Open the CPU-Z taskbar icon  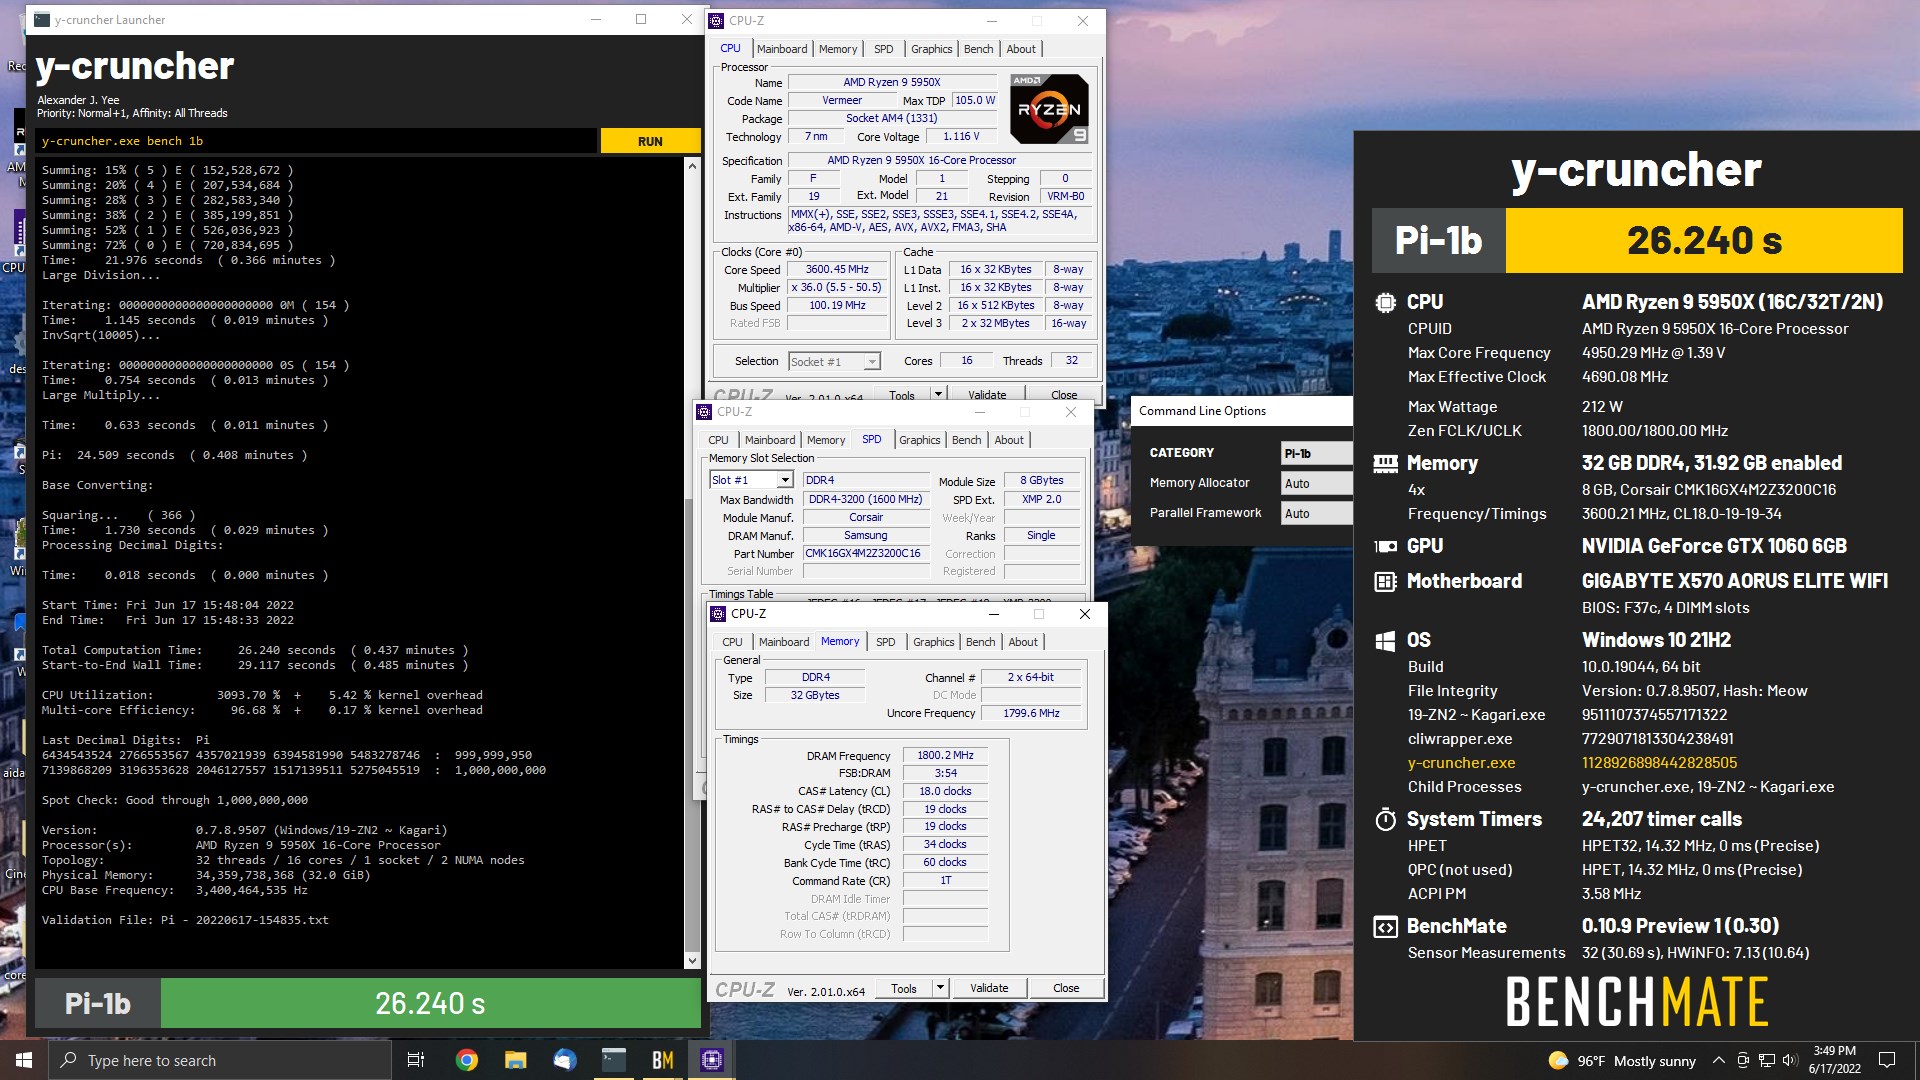point(711,1060)
